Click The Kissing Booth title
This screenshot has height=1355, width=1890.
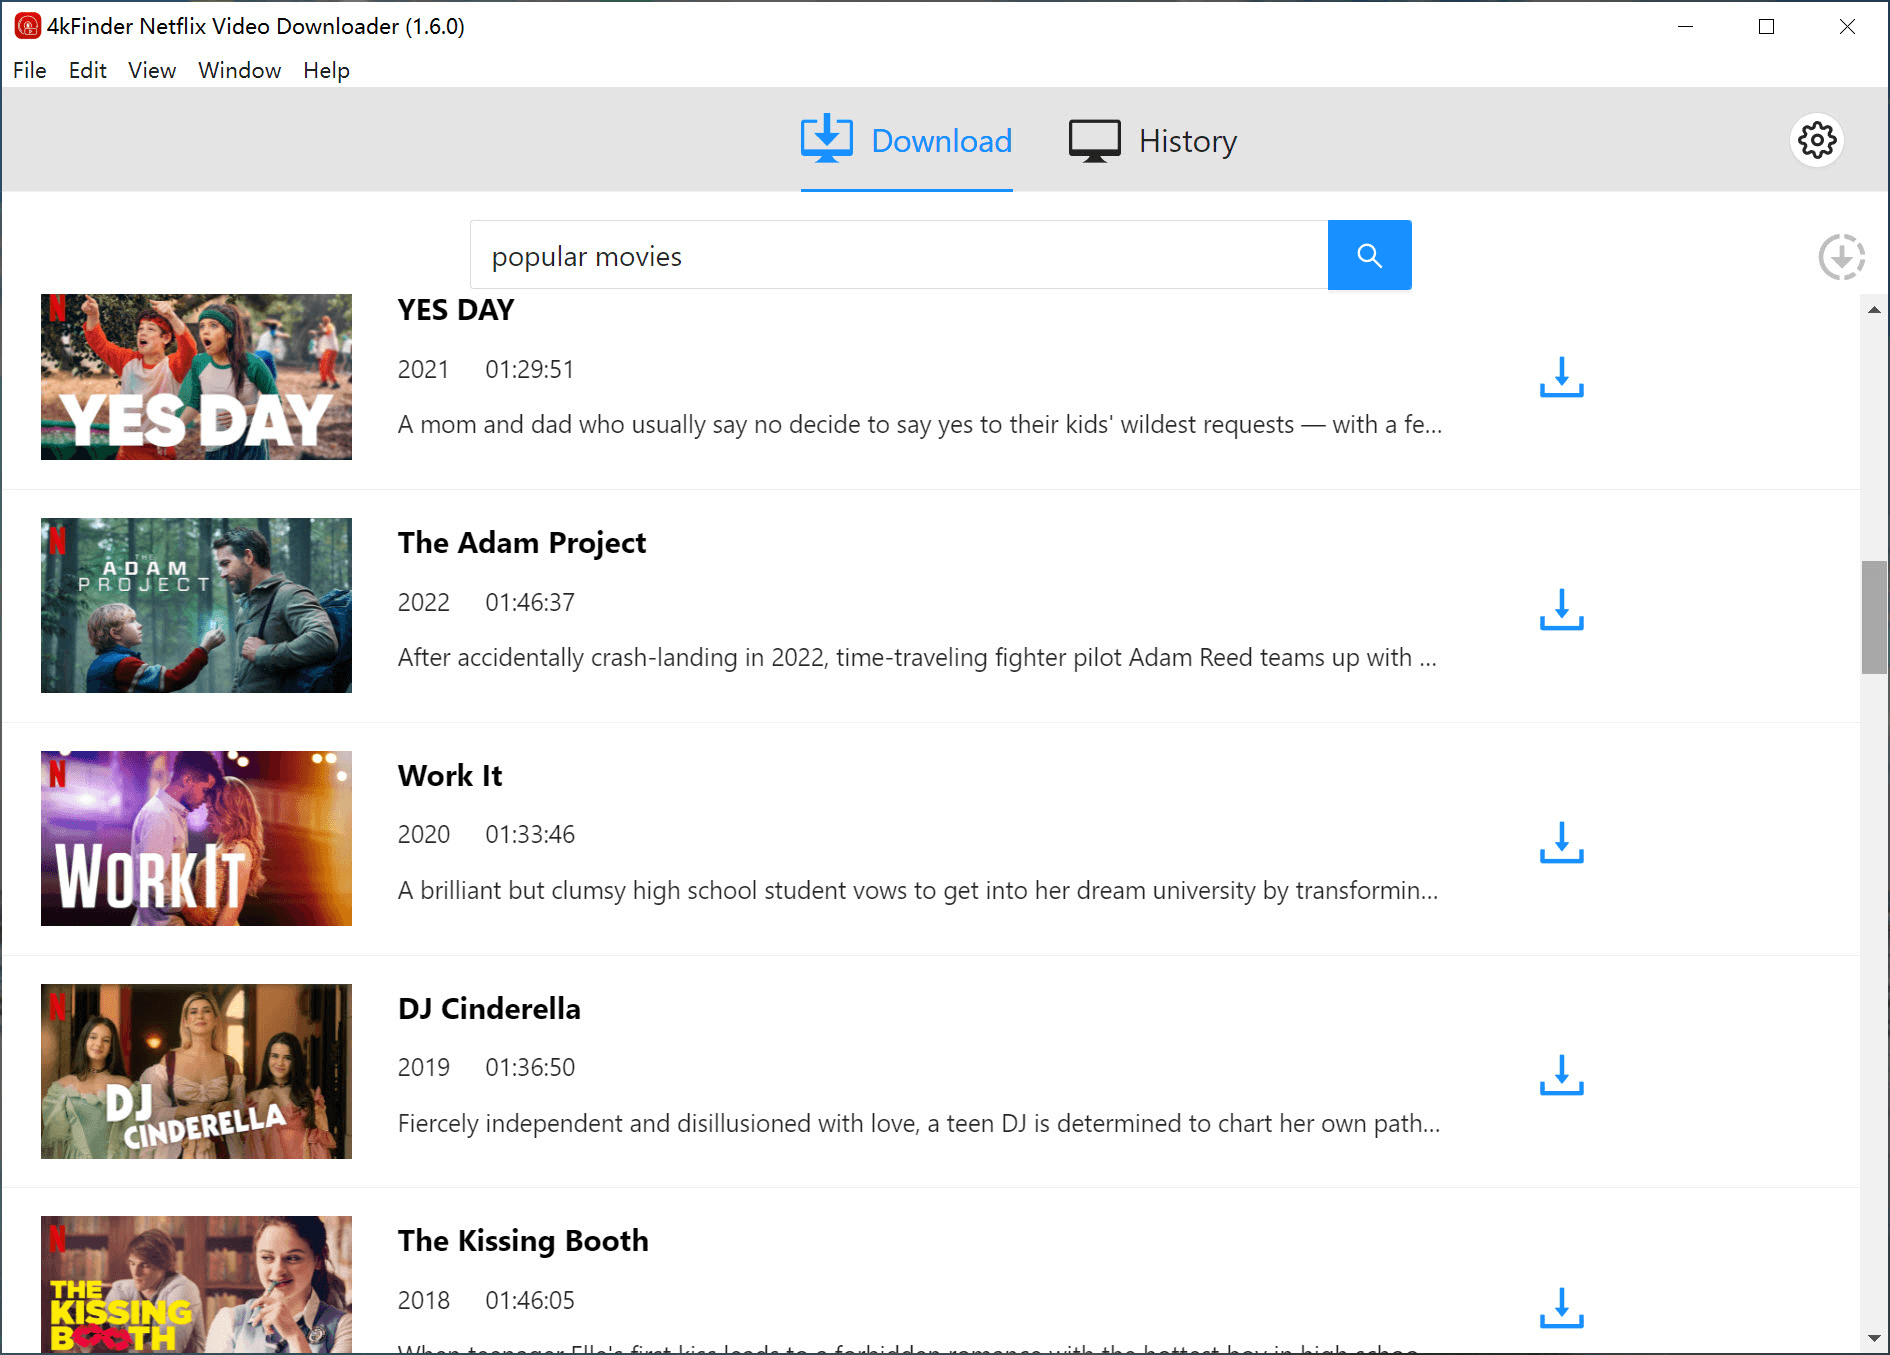tap(523, 1241)
